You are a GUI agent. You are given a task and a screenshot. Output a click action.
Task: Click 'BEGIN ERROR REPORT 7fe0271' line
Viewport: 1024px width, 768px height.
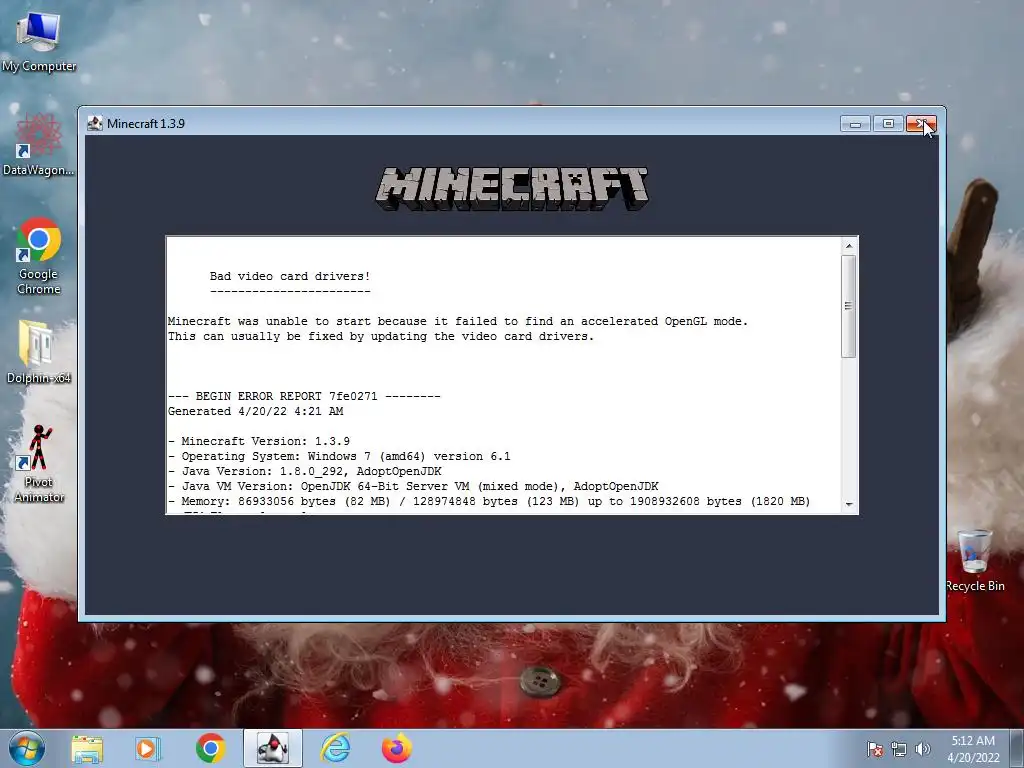coord(304,396)
